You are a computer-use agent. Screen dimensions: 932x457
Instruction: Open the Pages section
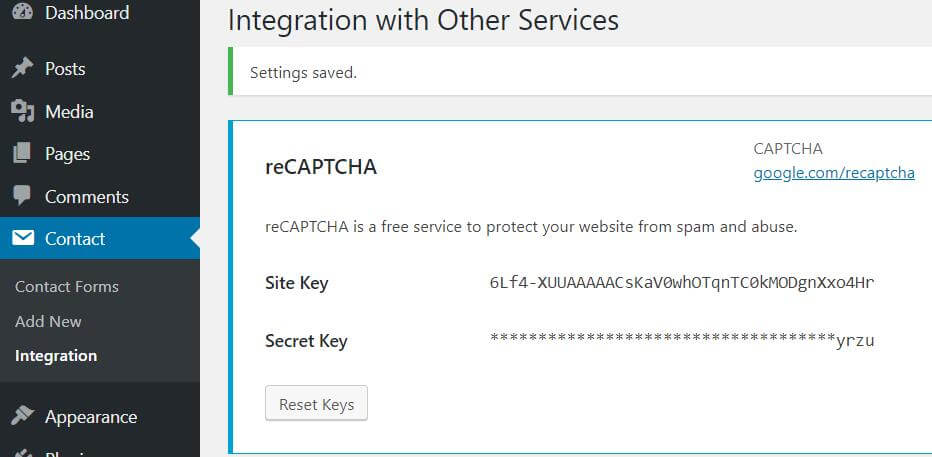[67, 154]
